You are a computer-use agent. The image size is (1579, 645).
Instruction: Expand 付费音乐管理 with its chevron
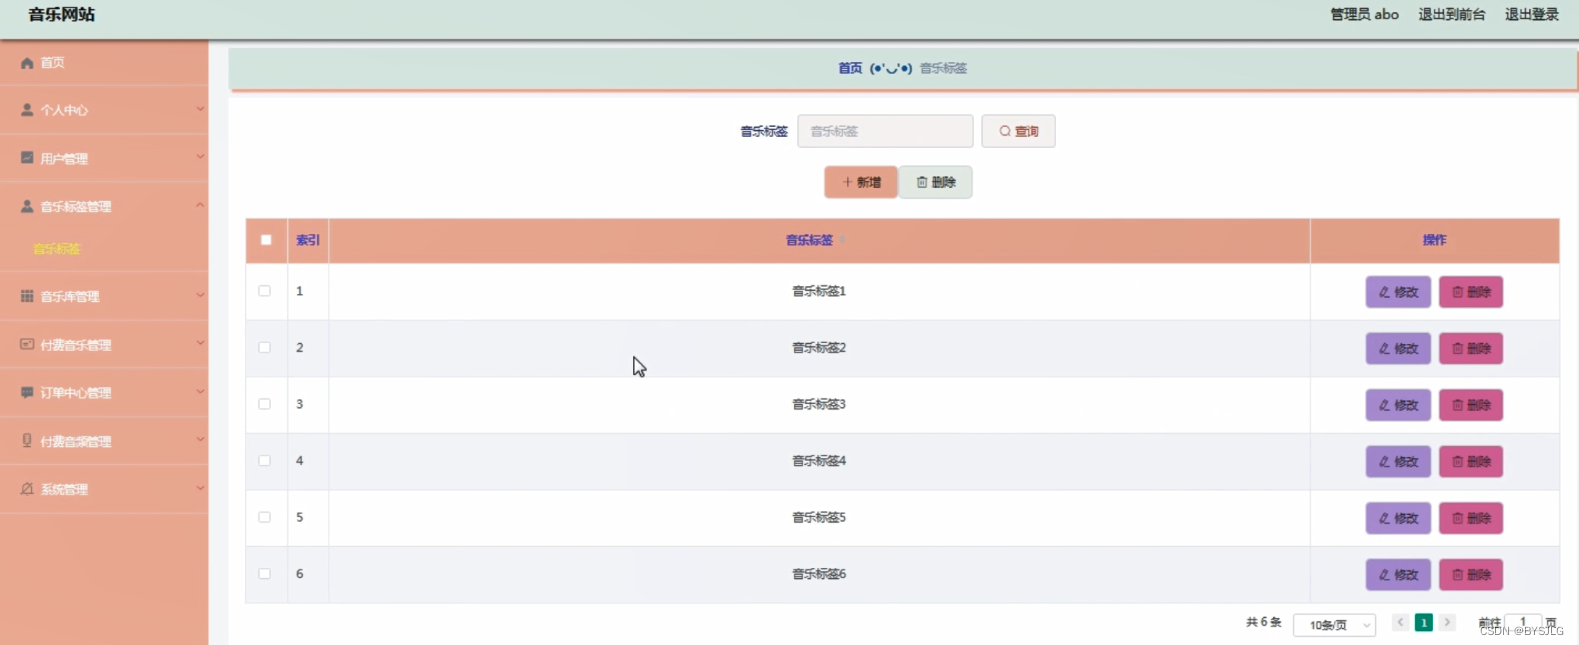[200, 343]
